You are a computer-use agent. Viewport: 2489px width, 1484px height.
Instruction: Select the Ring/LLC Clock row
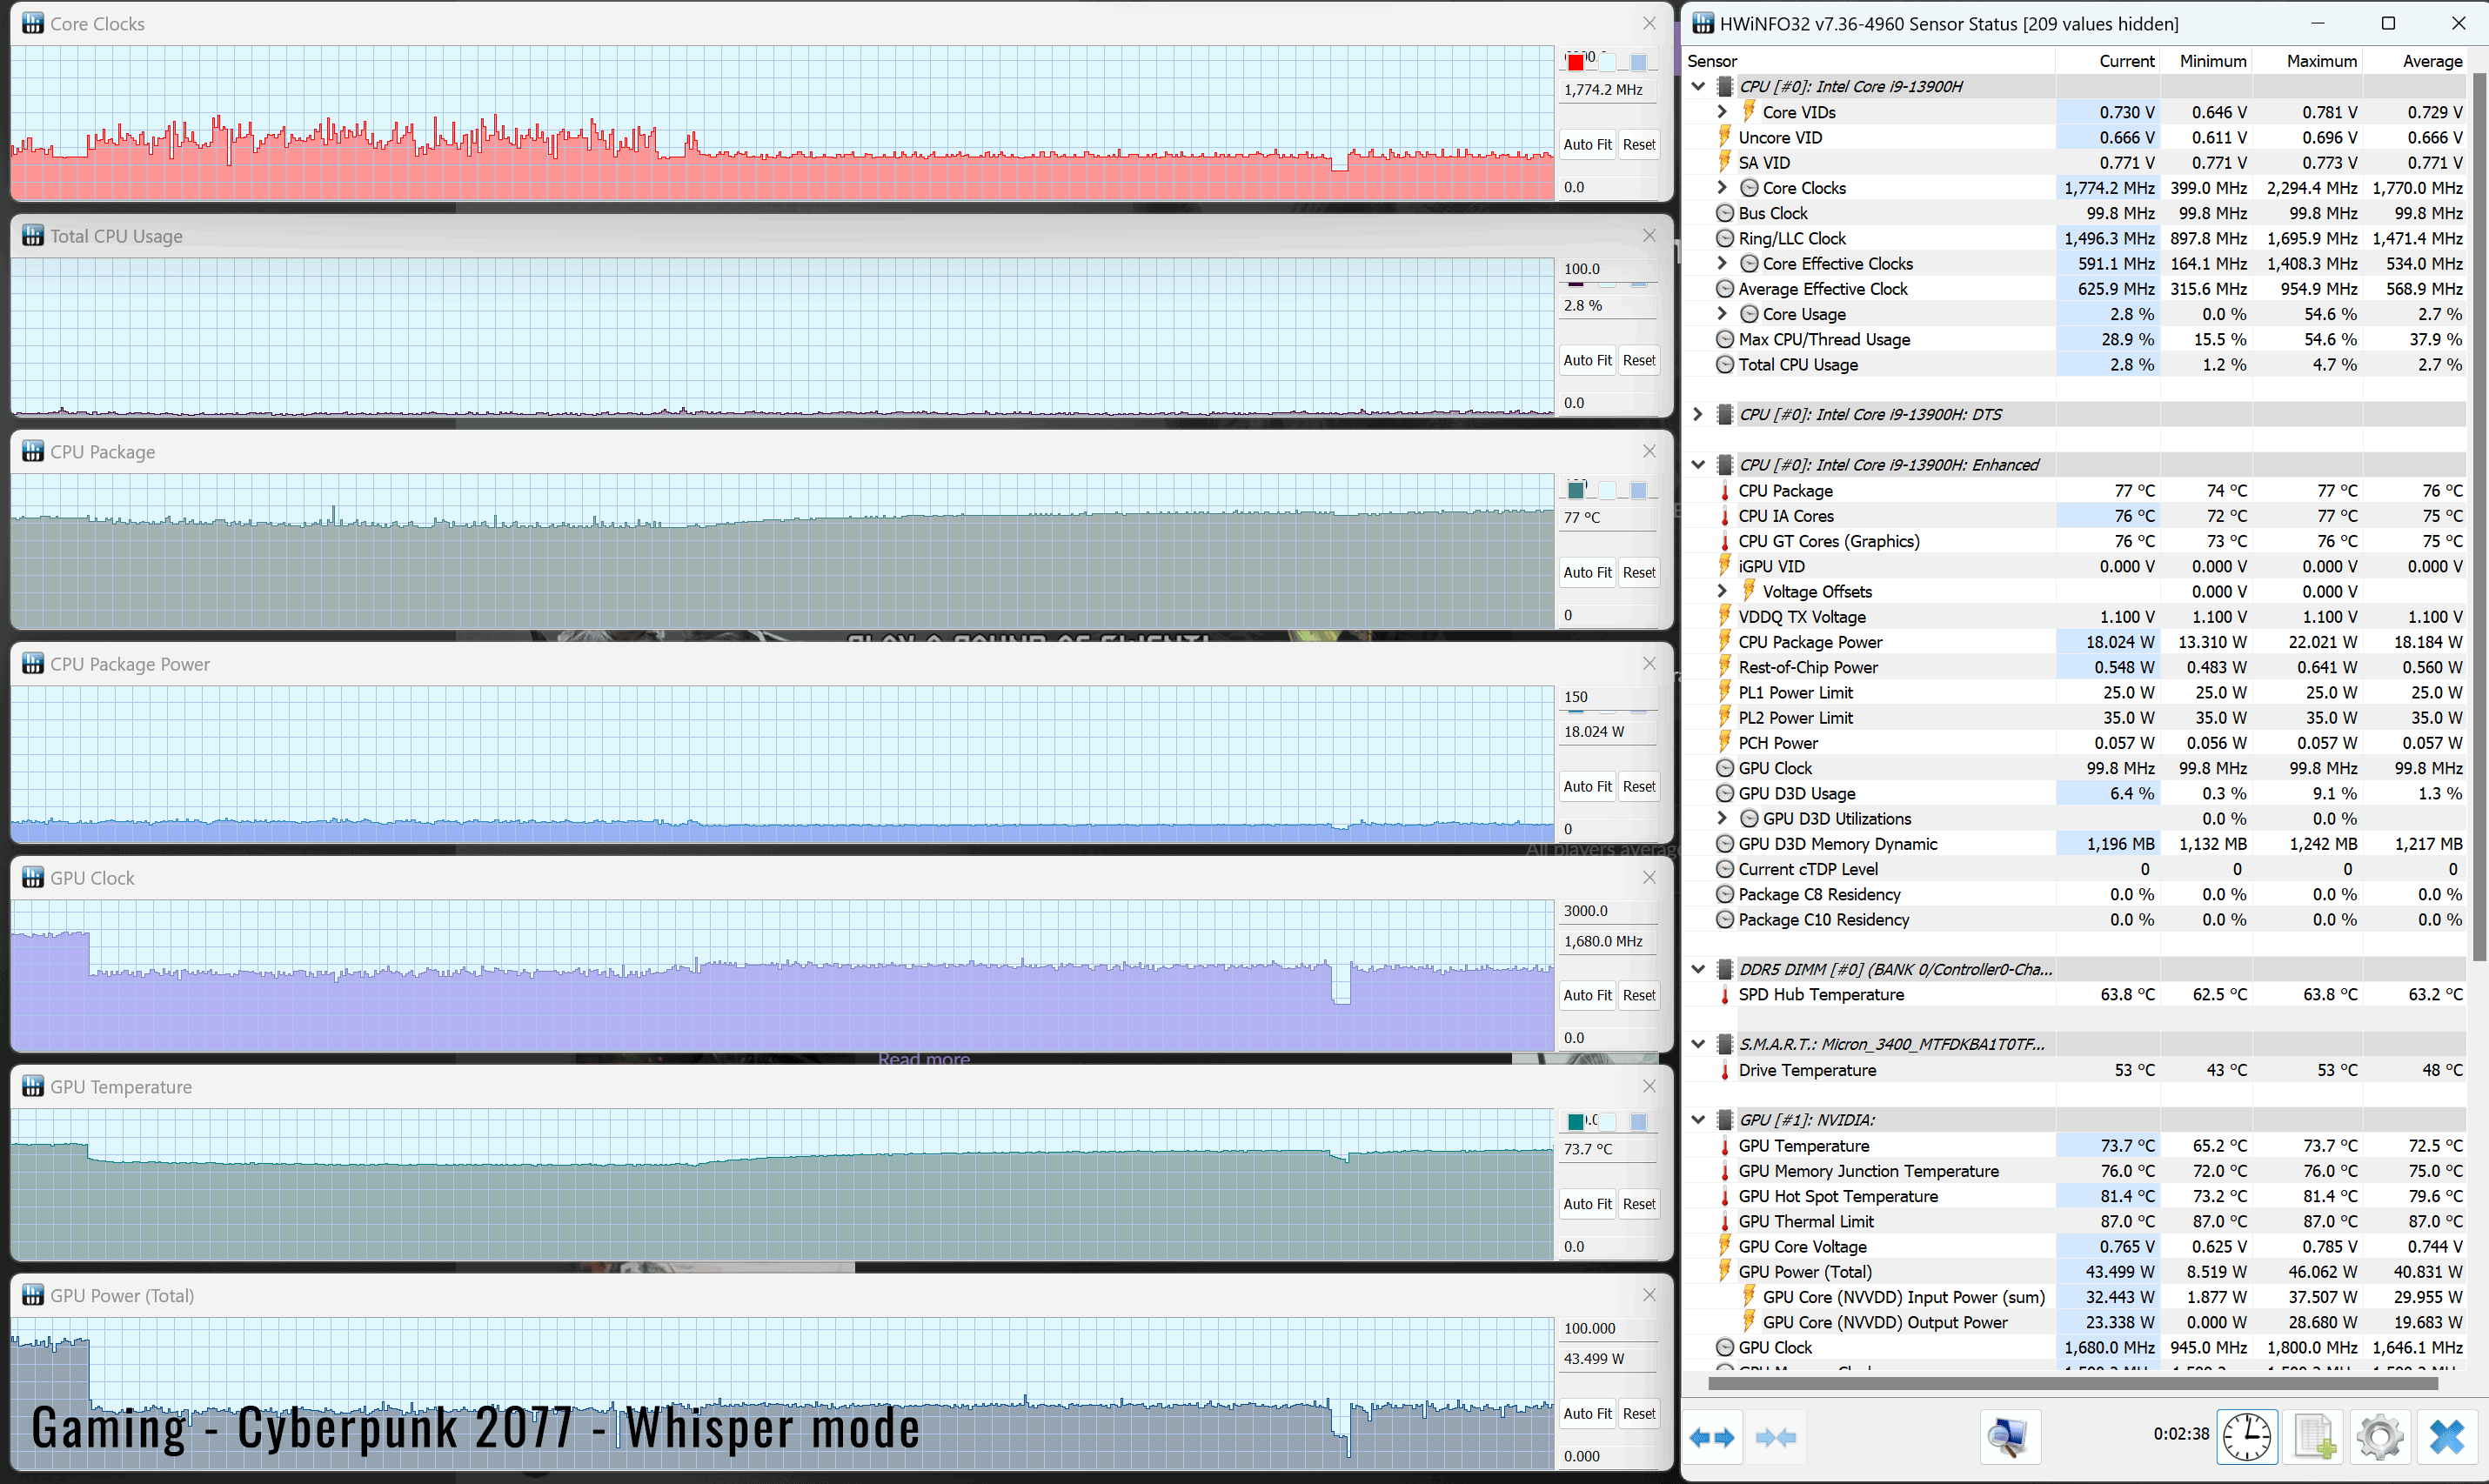(x=2075, y=238)
